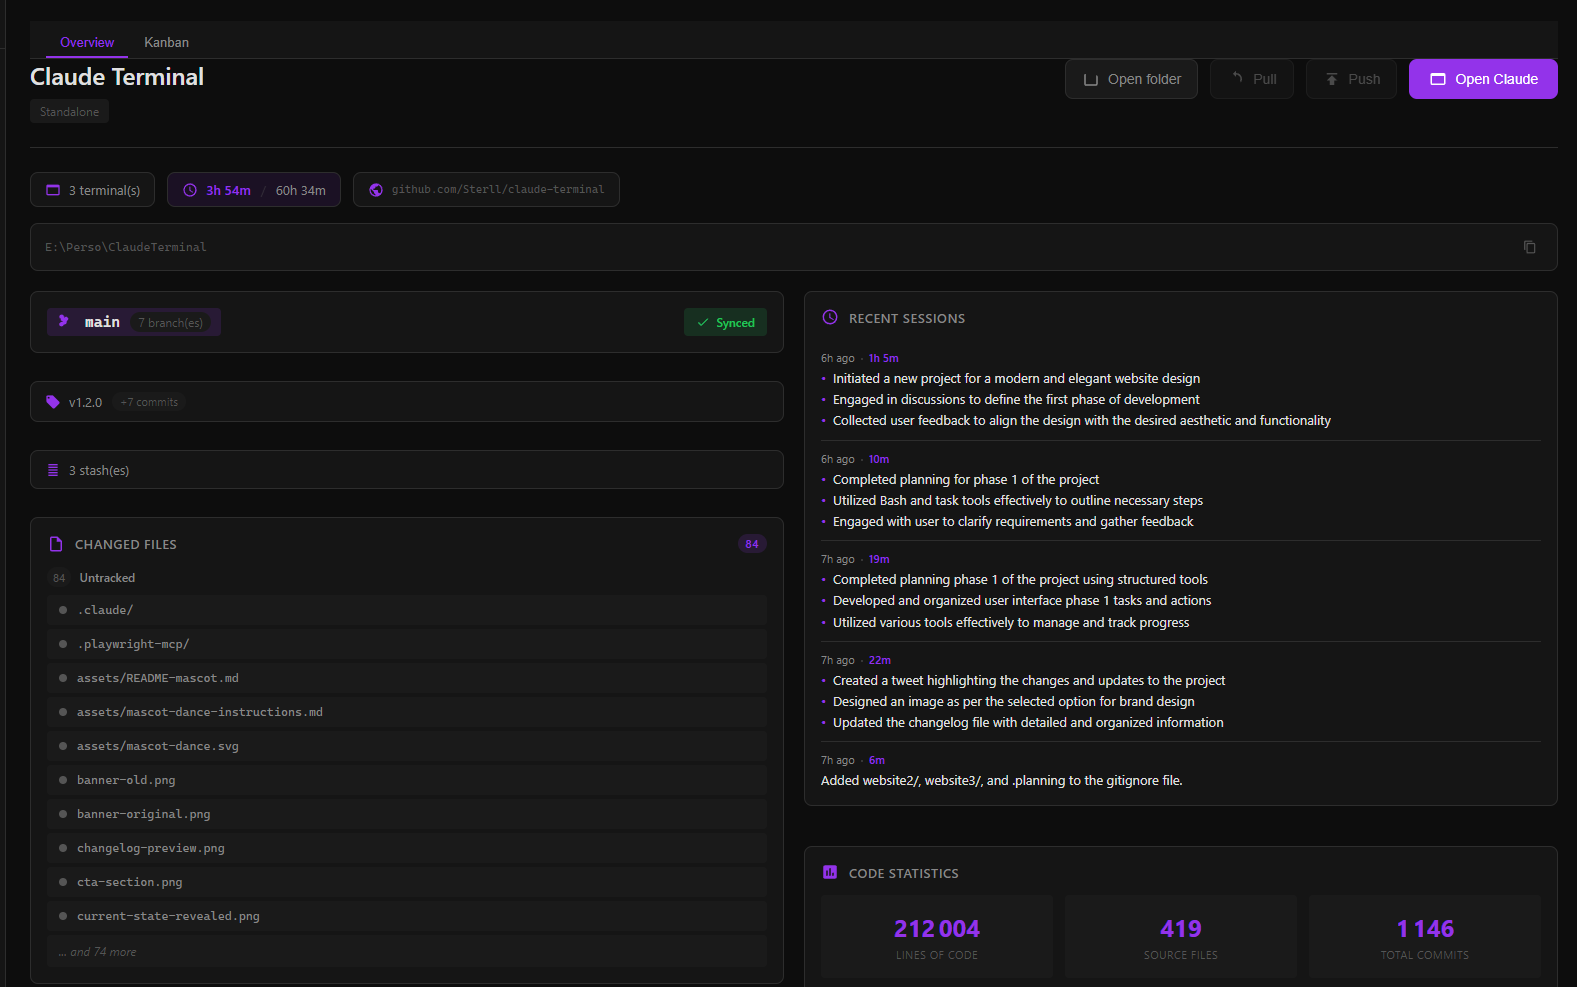This screenshot has width=1577, height=987.
Task: Open the 6h ago 1h 5m session
Action: point(1181,389)
